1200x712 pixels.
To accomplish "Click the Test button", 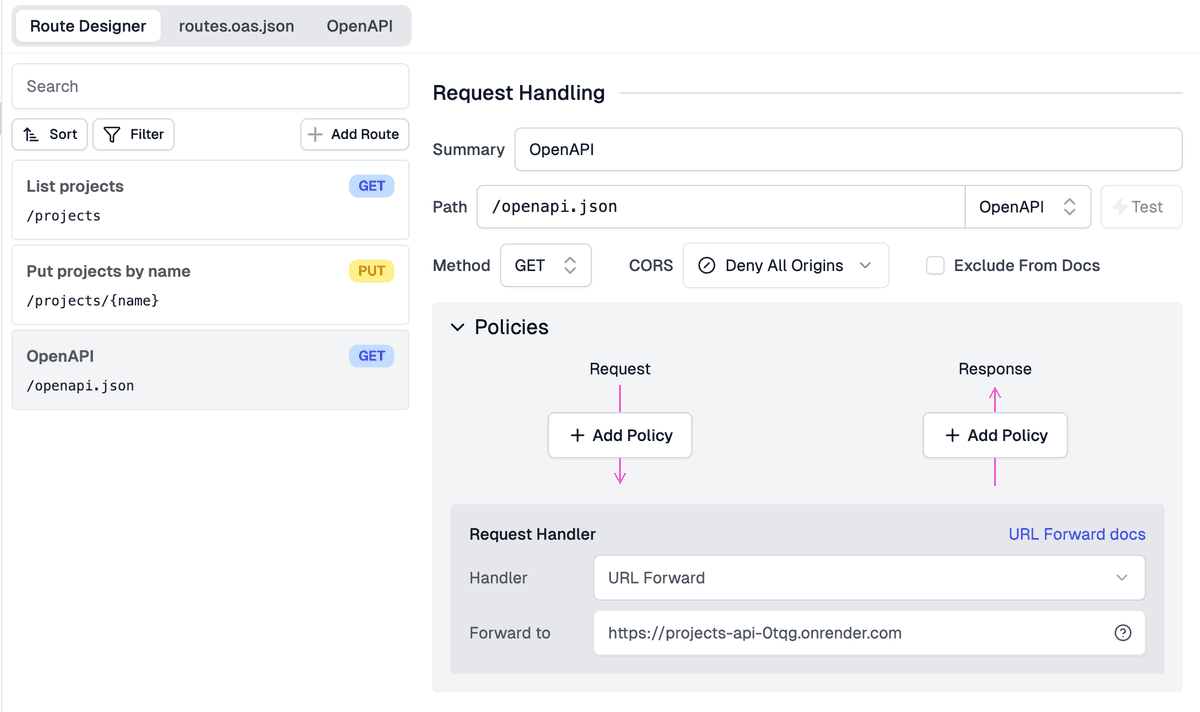I will click(1141, 207).
